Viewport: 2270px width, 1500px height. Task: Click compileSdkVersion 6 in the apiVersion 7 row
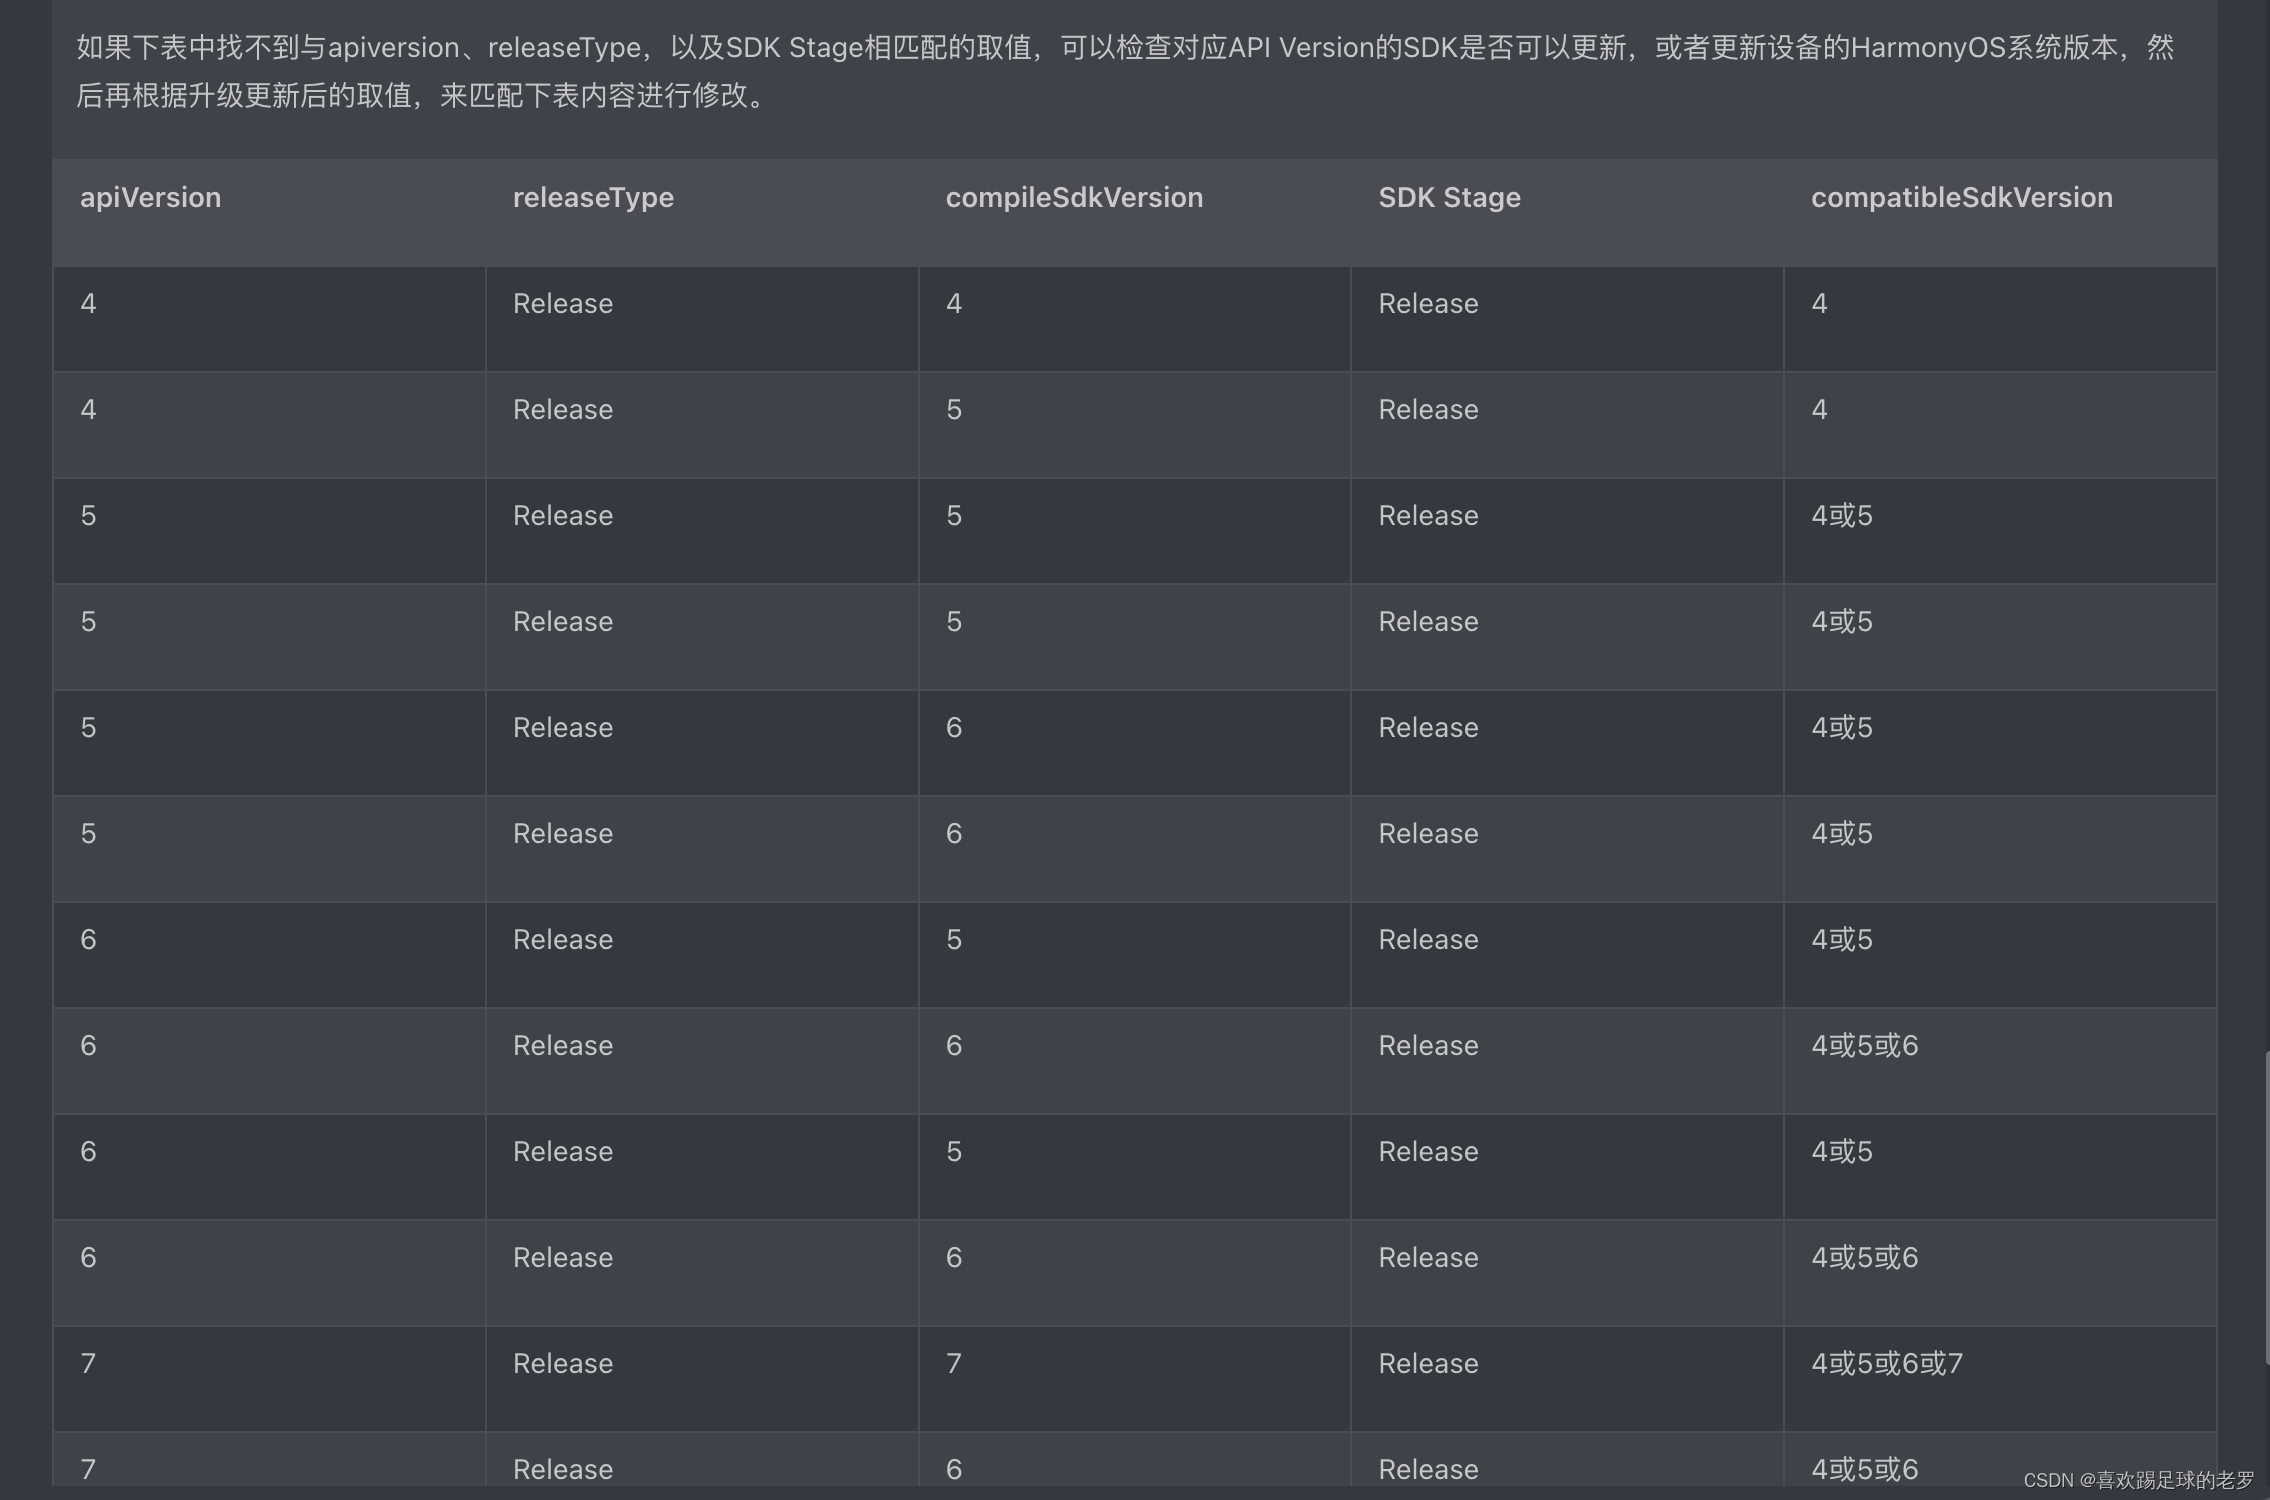coord(1134,1460)
